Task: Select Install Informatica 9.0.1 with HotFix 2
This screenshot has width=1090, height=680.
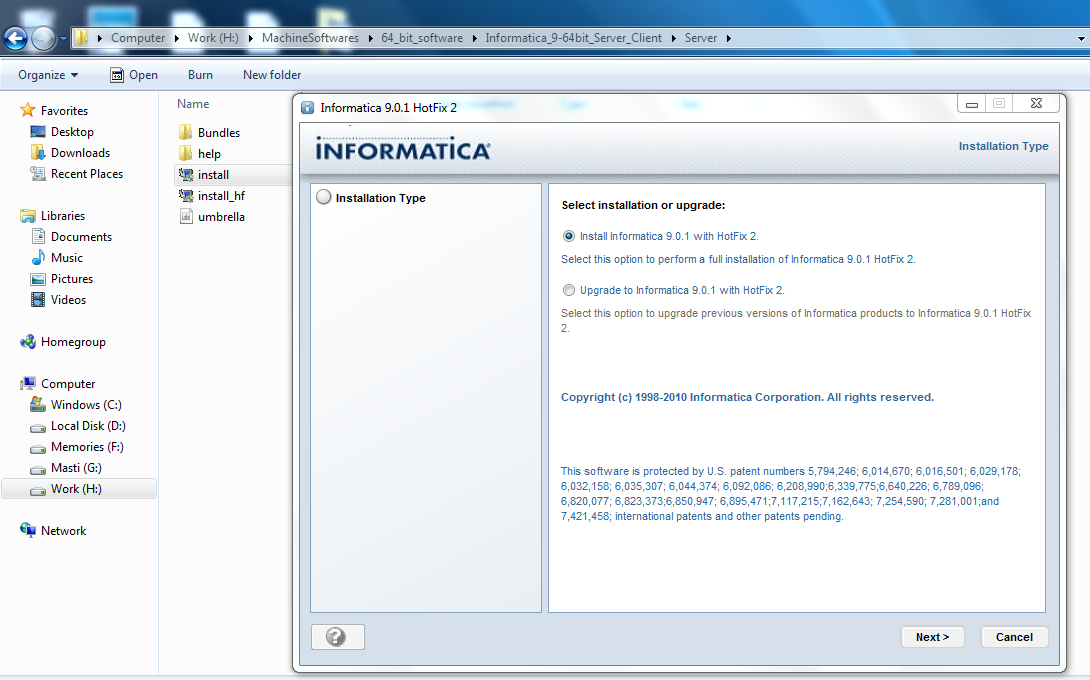Action: point(569,236)
